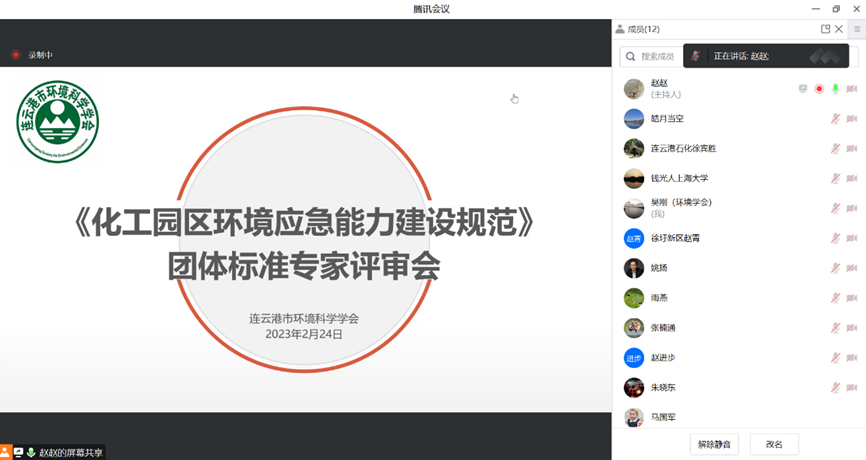This screenshot has width=866, height=460.
Task: Toggle the camera icon for 连云港石化徐宾胜
Action: (x=852, y=149)
